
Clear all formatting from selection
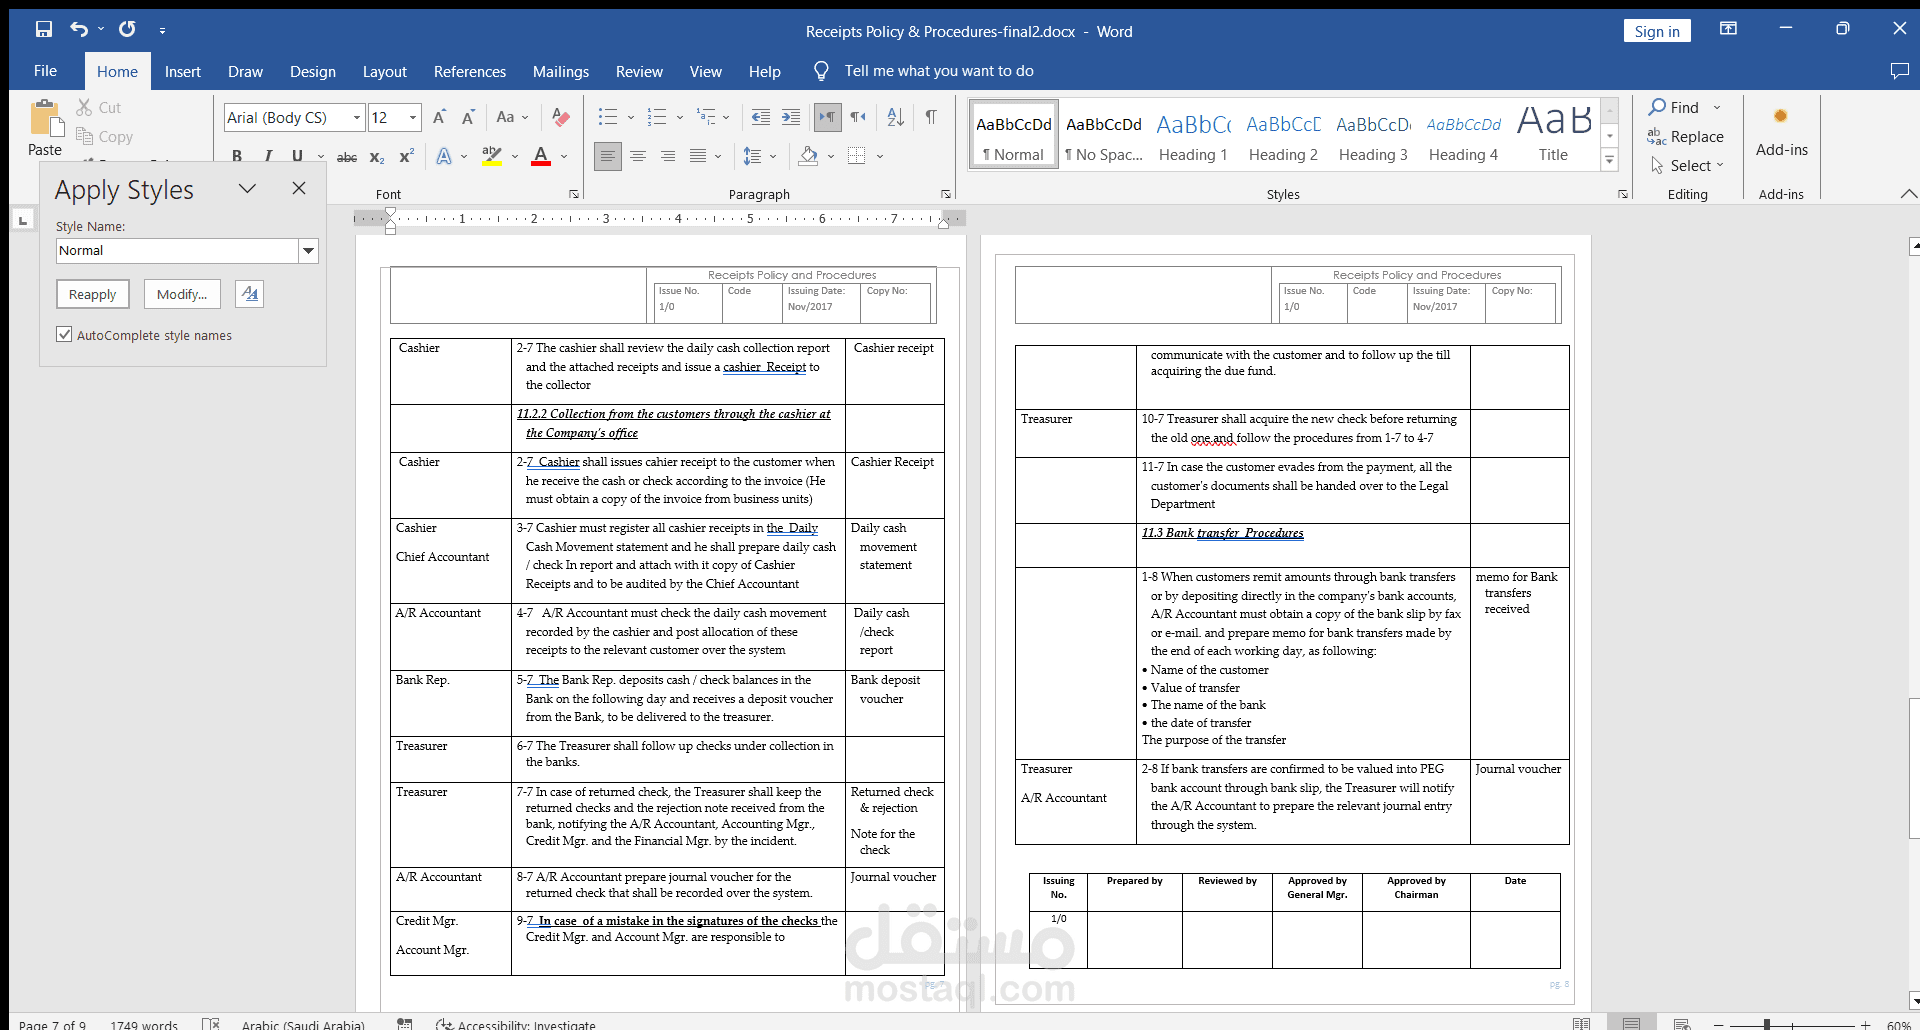[x=561, y=118]
